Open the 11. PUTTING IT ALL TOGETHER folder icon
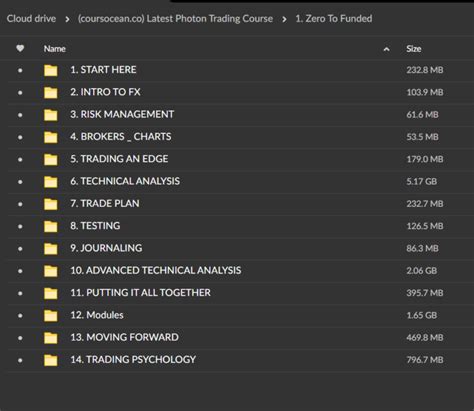This screenshot has height=411, width=474. (51, 293)
